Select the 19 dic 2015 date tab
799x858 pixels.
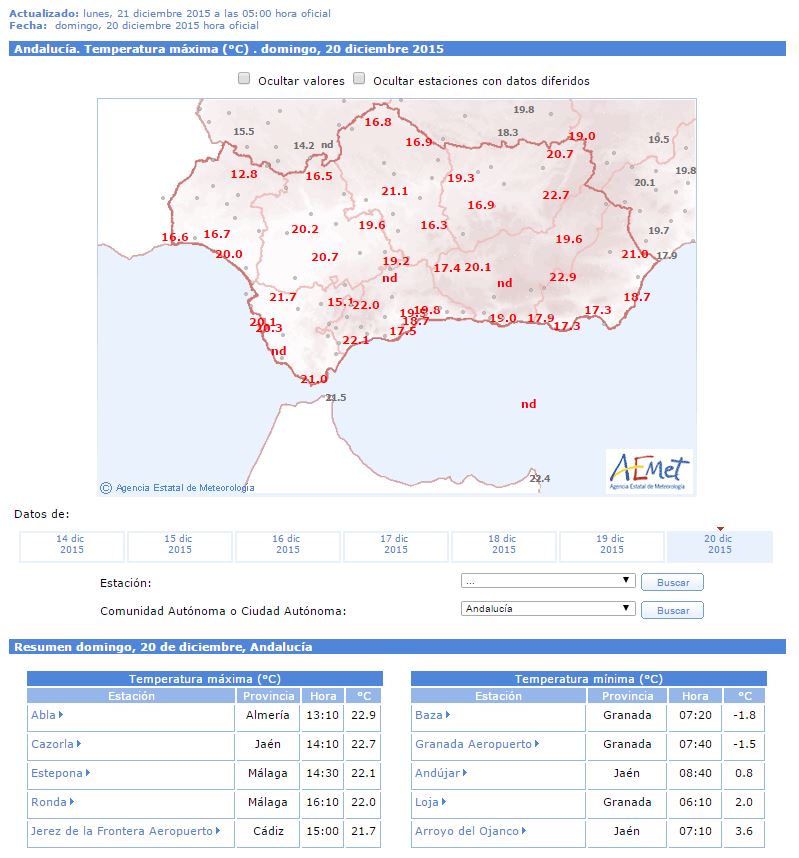pyautogui.click(x=612, y=545)
